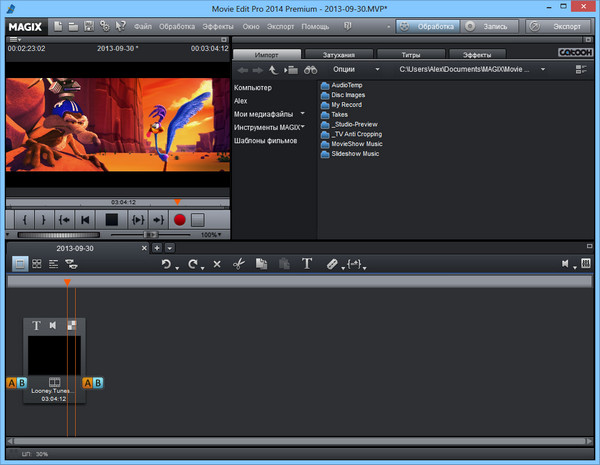
Task: Switch to scene overview mode
Action: 37,264
